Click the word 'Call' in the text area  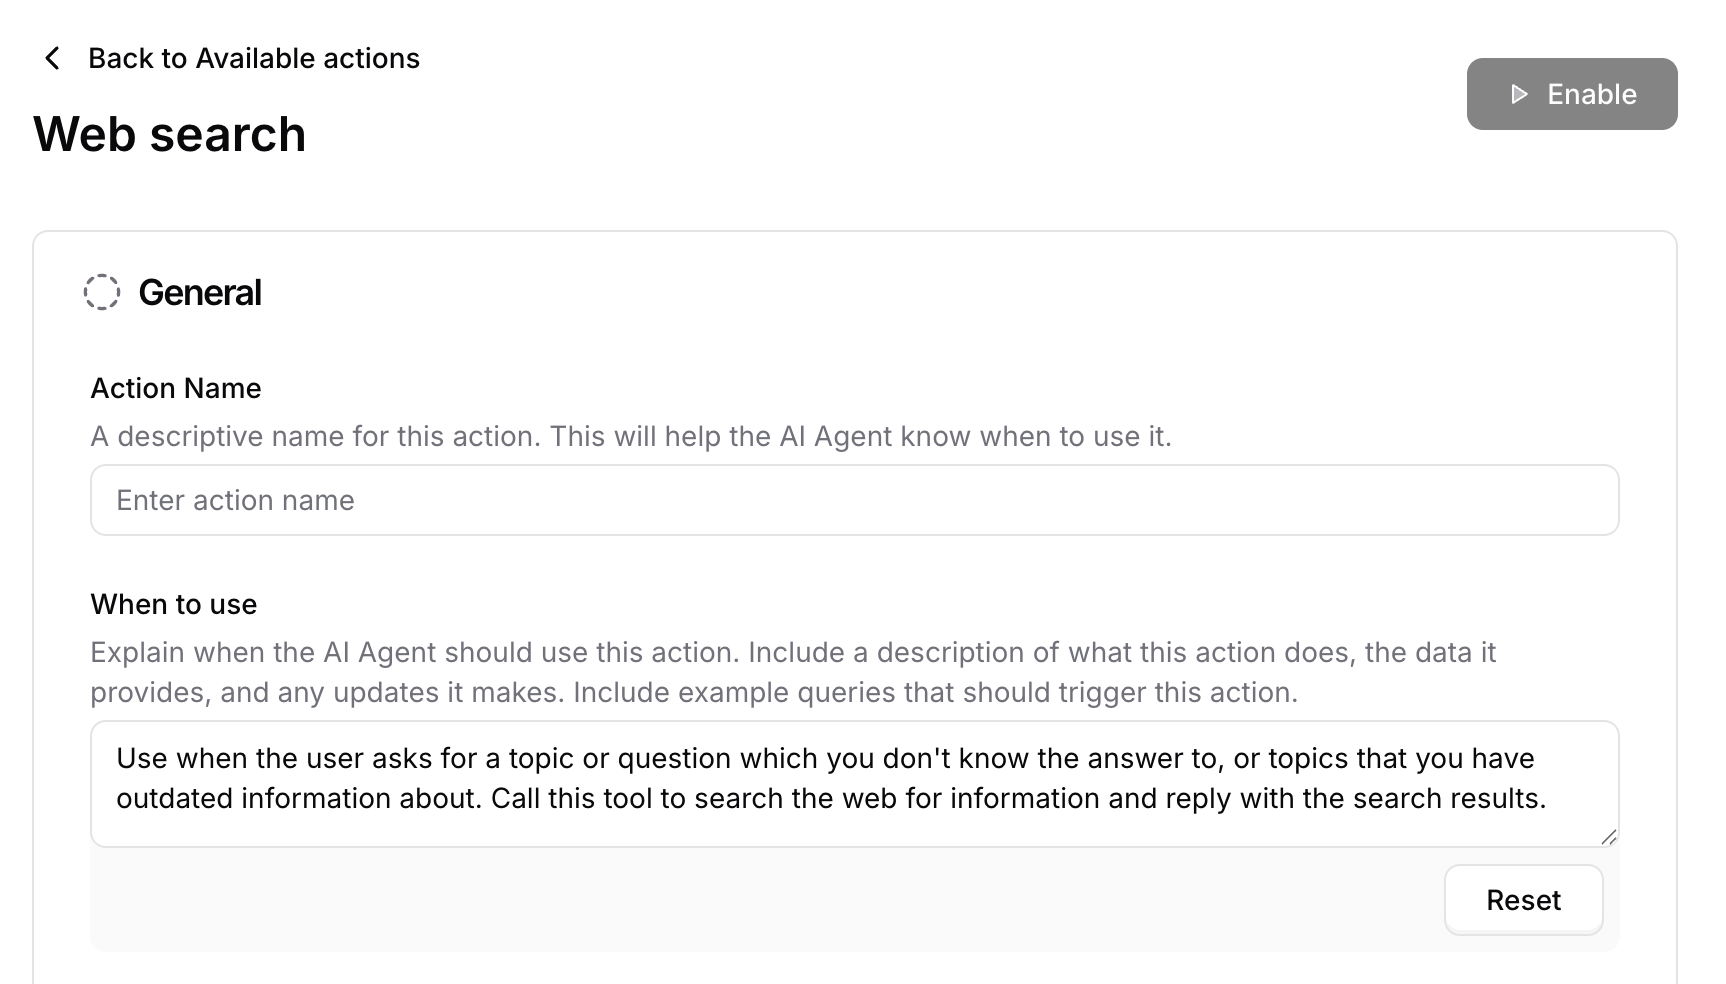click(x=516, y=798)
